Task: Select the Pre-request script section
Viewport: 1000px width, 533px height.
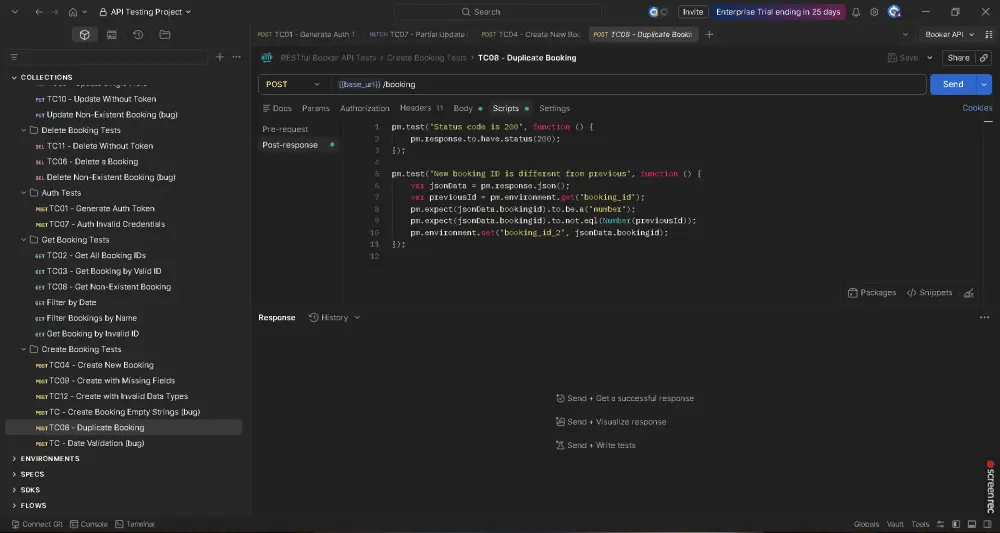Action: pyautogui.click(x=285, y=129)
